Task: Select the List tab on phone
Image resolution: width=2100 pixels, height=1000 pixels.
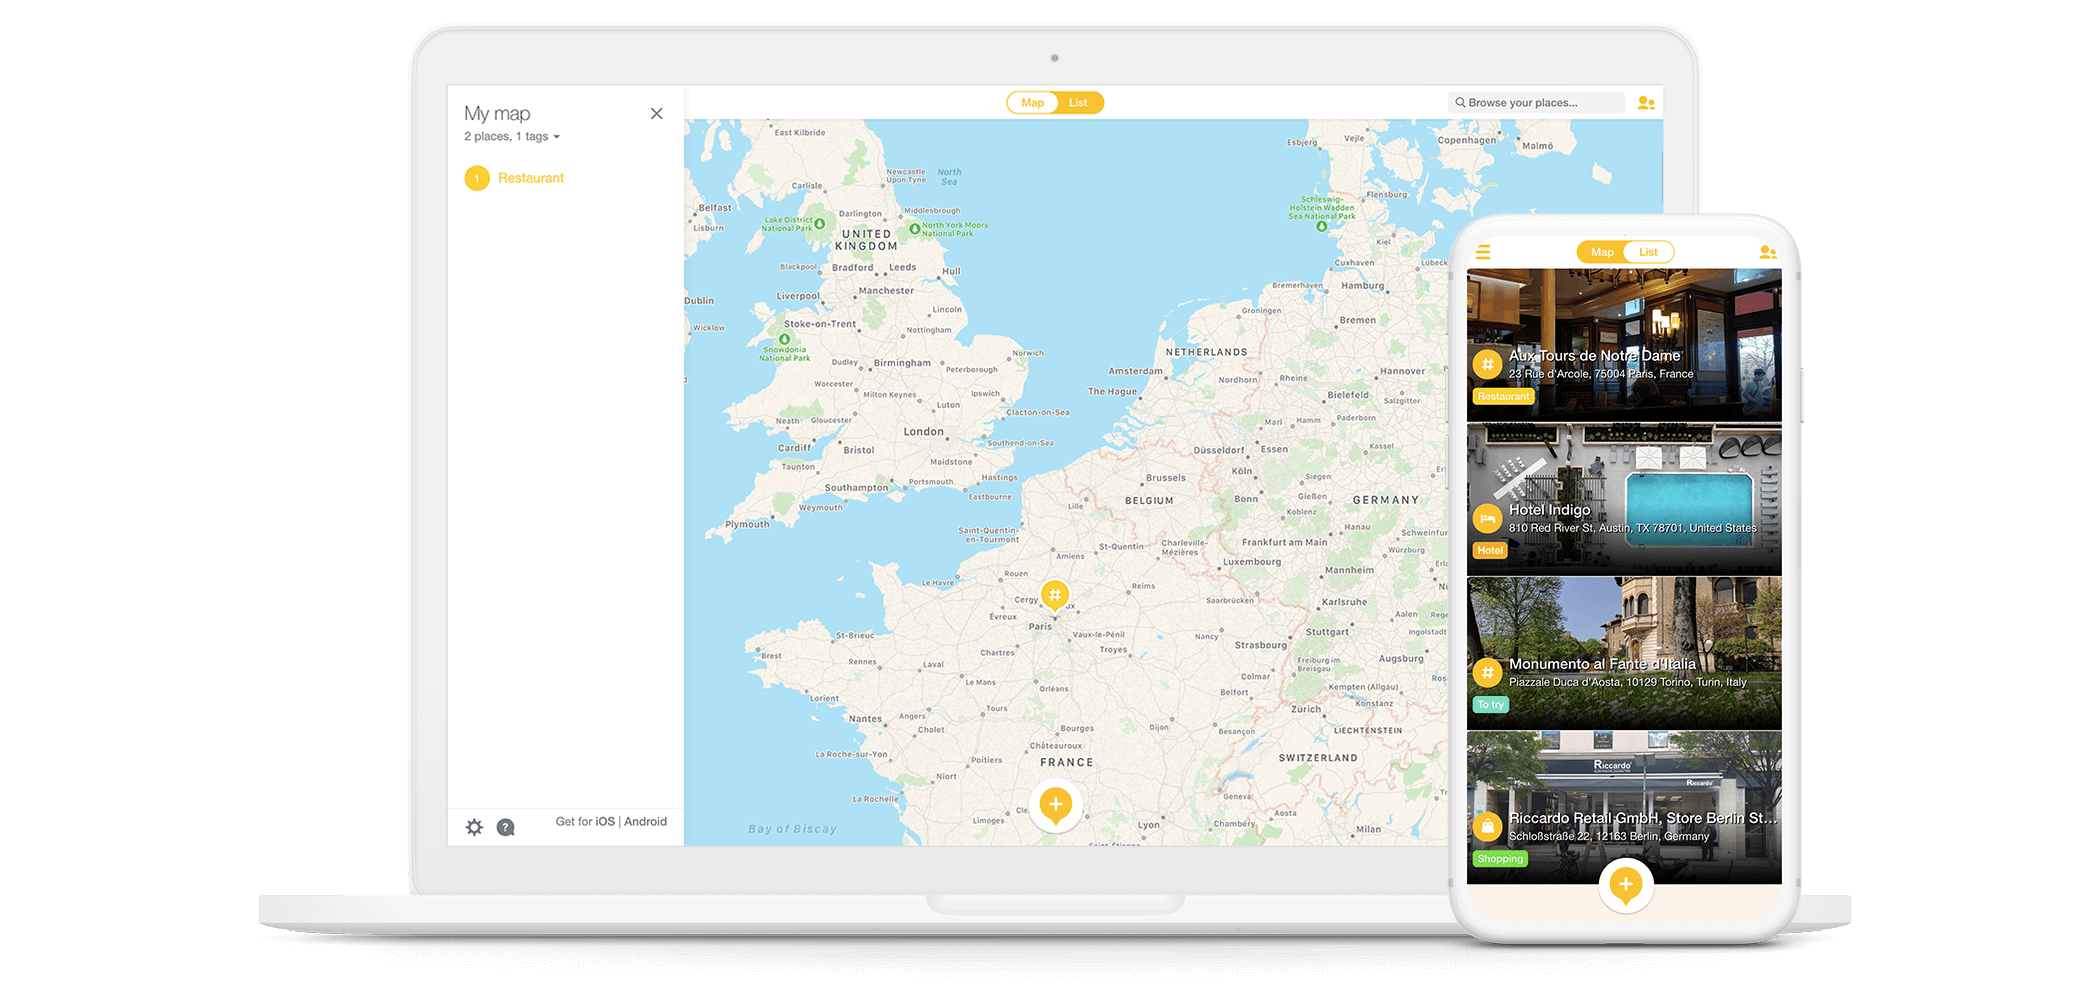Action: click(x=1648, y=252)
